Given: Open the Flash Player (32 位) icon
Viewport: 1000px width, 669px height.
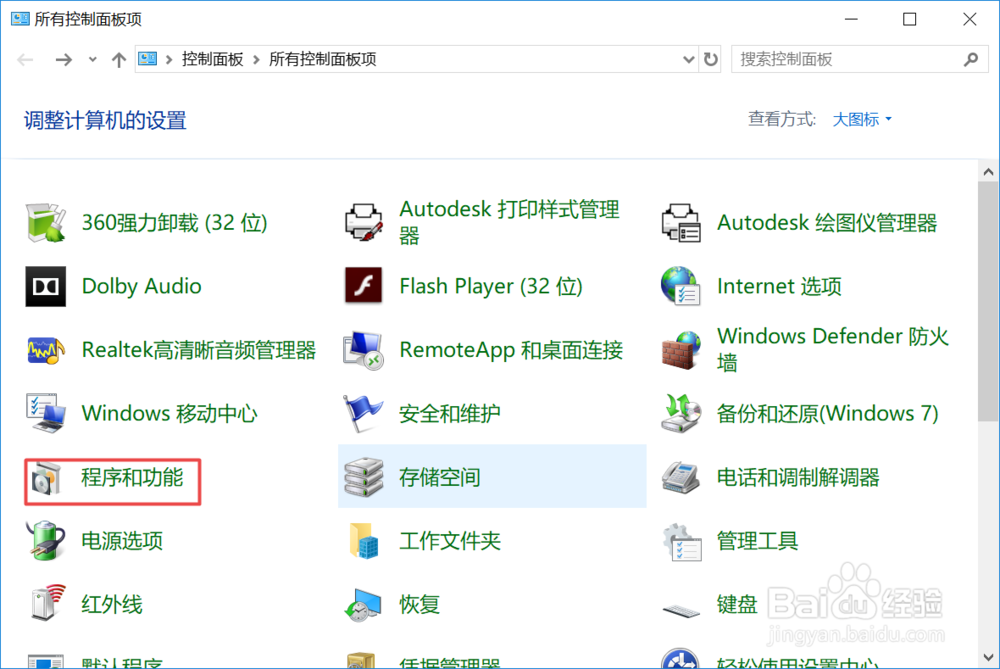Looking at the screenshot, I should (364, 286).
